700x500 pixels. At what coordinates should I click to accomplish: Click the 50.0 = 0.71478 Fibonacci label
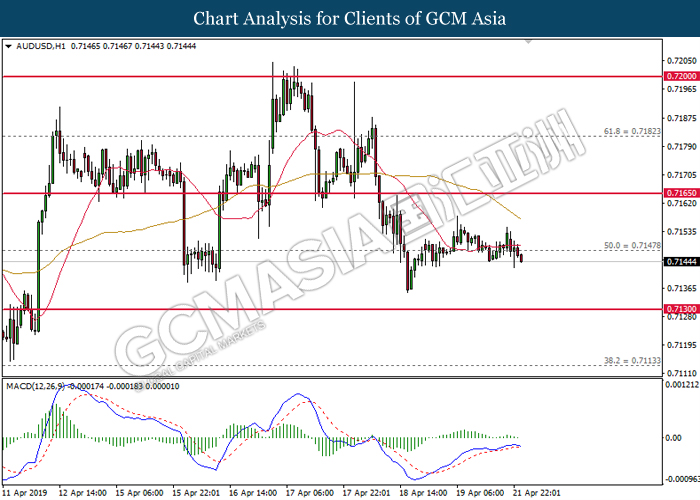tap(632, 246)
